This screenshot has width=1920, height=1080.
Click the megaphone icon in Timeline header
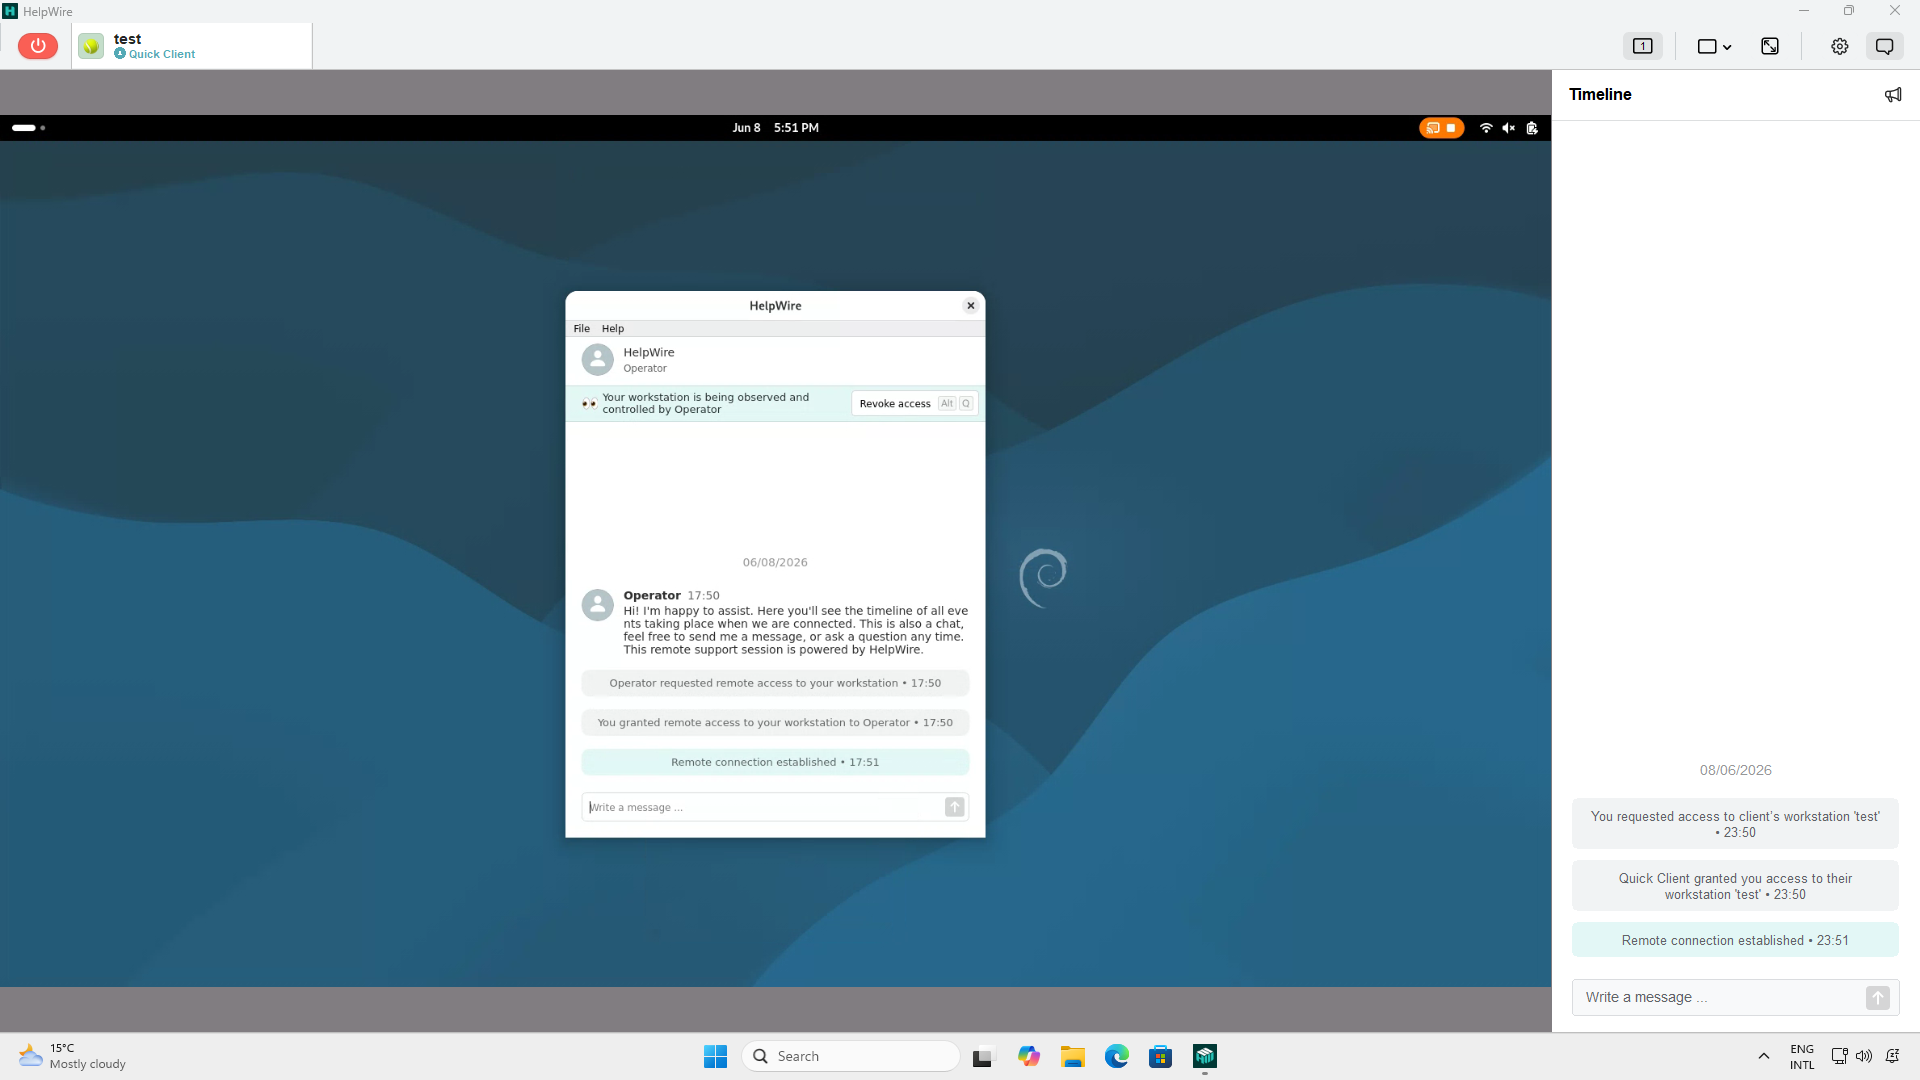pos(1893,95)
